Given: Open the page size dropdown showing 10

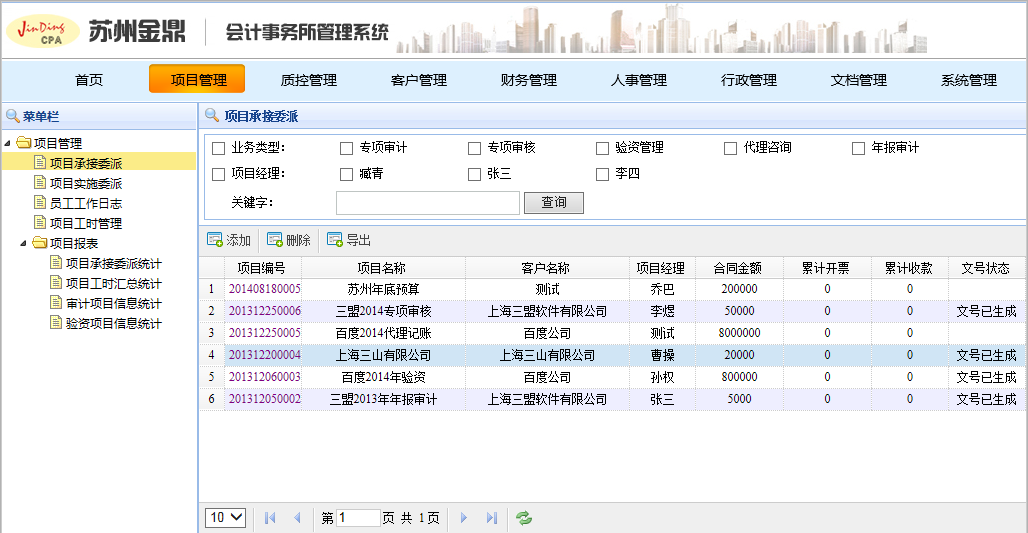Looking at the screenshot, I should click(226, 517).
